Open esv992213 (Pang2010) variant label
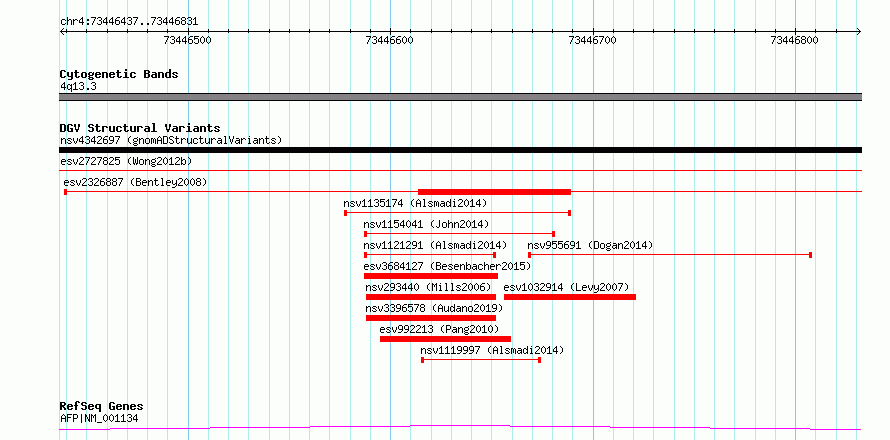Screen dimensions: 890x440 (x=439, y=329)
